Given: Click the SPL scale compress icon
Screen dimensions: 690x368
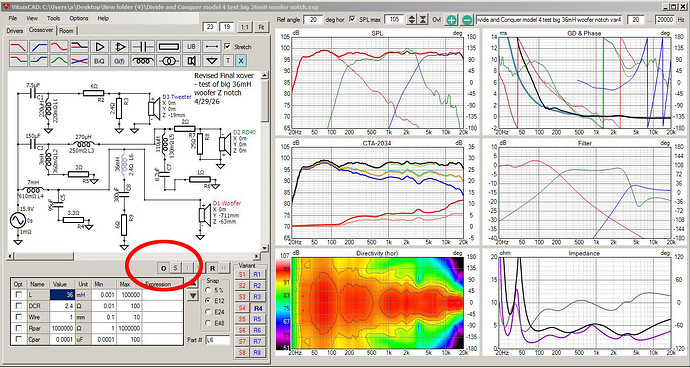Looking at the screenshot, I should coord(422,19).
